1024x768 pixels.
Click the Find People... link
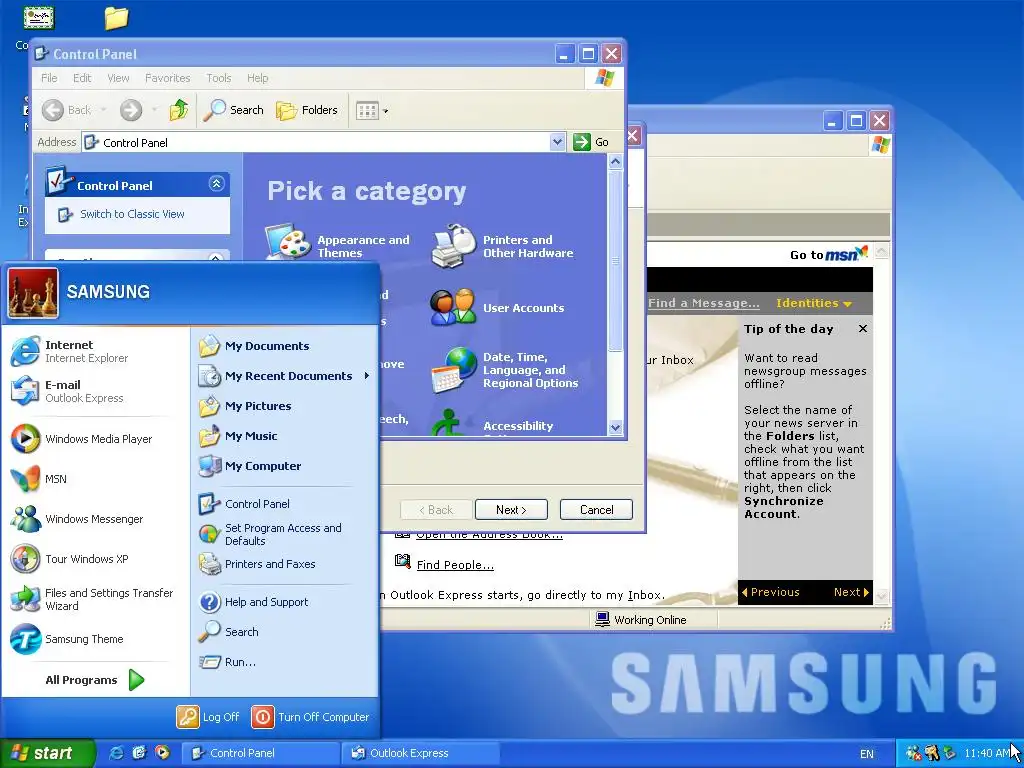pyautogui.click(x=455, y=565)
